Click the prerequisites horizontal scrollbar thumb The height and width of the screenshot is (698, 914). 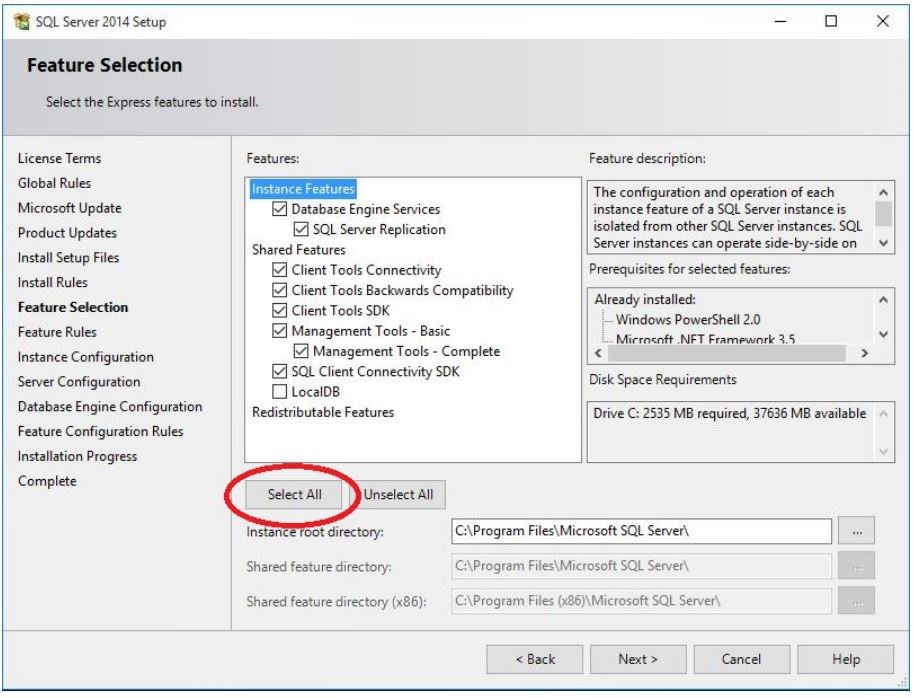pos(726,353)
